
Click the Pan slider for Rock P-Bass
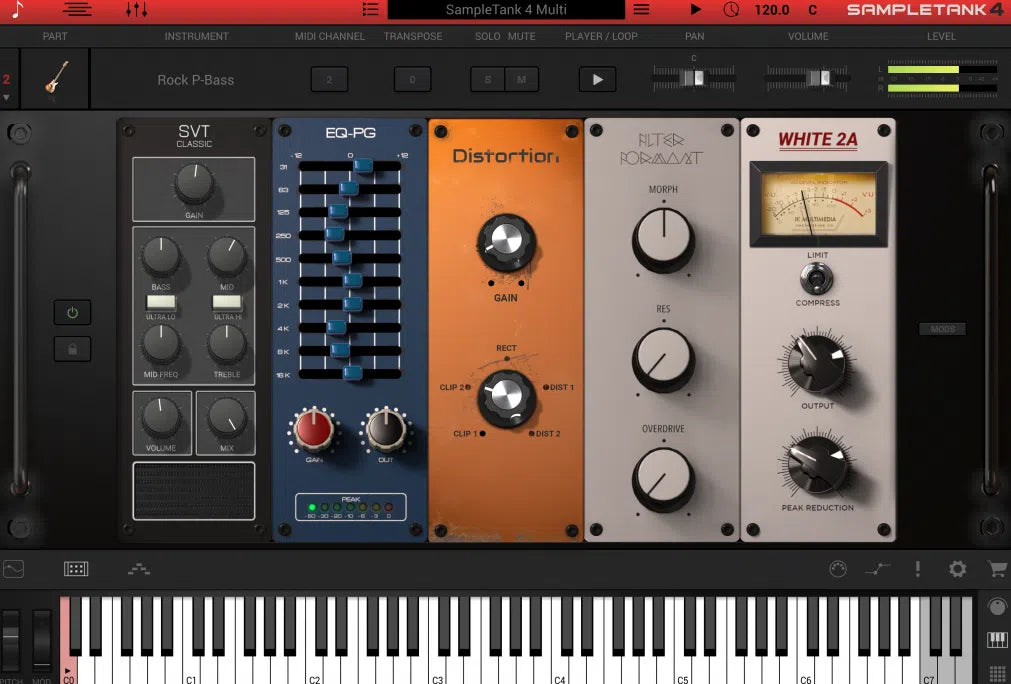point(694,78)
